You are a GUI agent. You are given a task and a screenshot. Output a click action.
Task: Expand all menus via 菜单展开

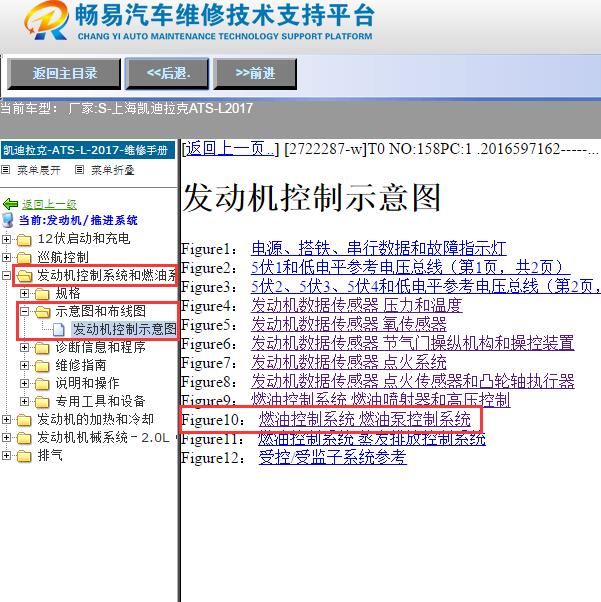pyautogui.click(x=39, y=170)
